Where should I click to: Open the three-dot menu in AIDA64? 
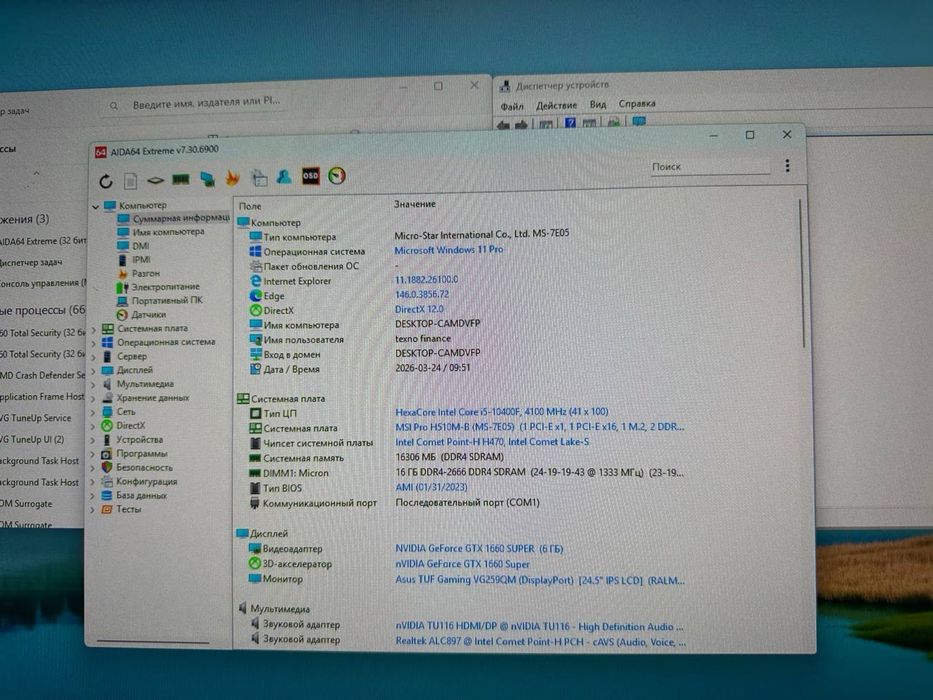point(787,165)
